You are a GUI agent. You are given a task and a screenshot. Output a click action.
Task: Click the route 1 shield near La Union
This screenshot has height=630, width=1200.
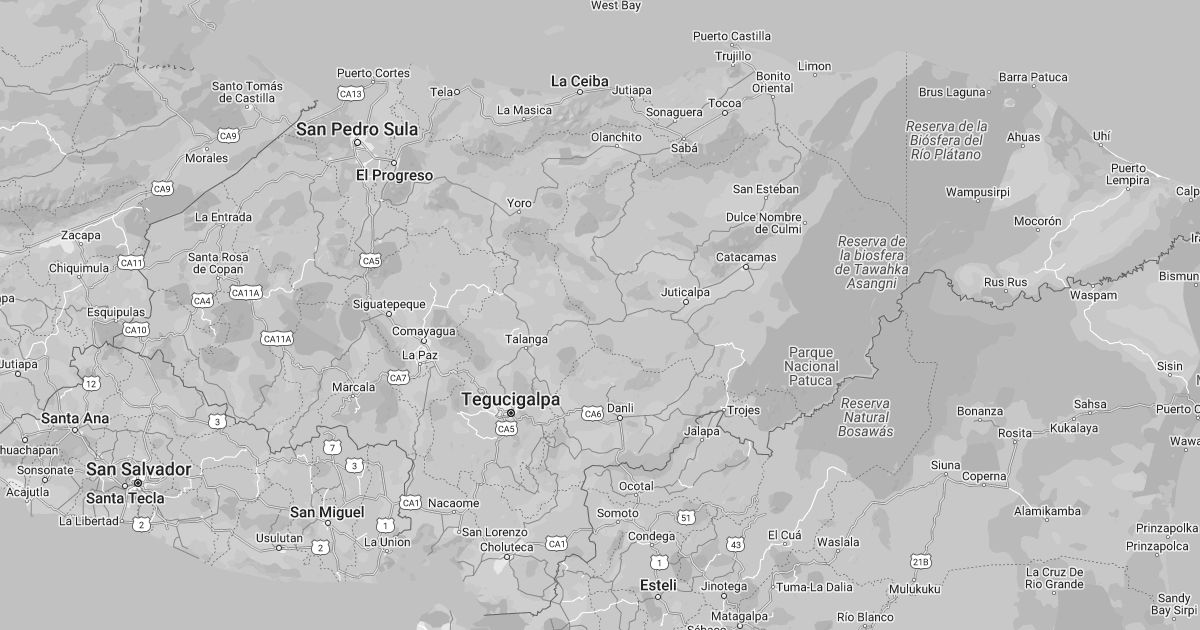[x=385, y=525]
